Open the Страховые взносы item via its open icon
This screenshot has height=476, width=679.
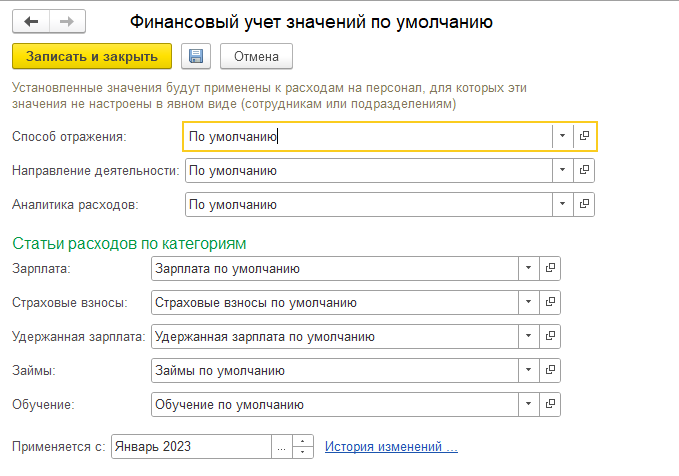click(x=550, y=302)
